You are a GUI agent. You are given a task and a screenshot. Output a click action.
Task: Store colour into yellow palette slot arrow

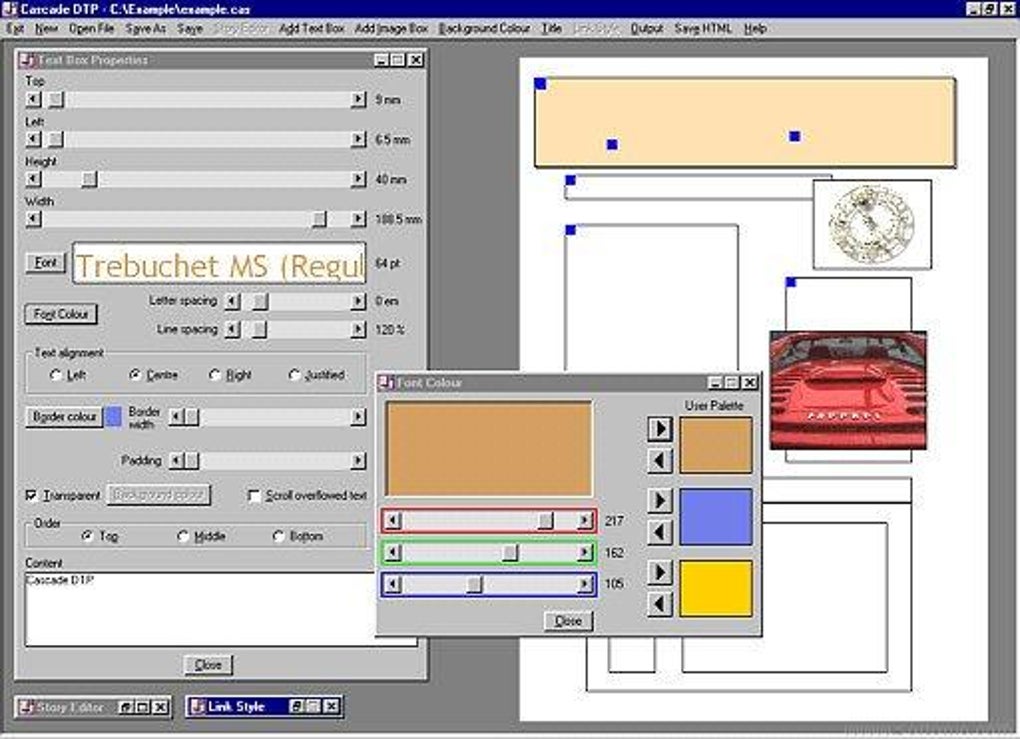[x=660, y=572]
